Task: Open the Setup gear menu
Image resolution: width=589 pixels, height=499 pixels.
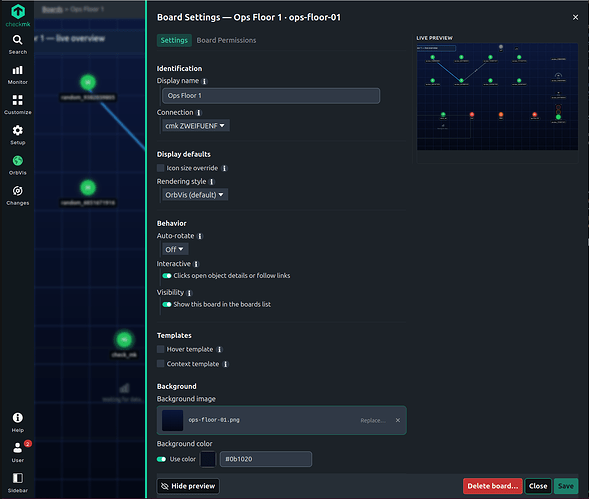Action: pyautogui.click(x=18, y=135)
